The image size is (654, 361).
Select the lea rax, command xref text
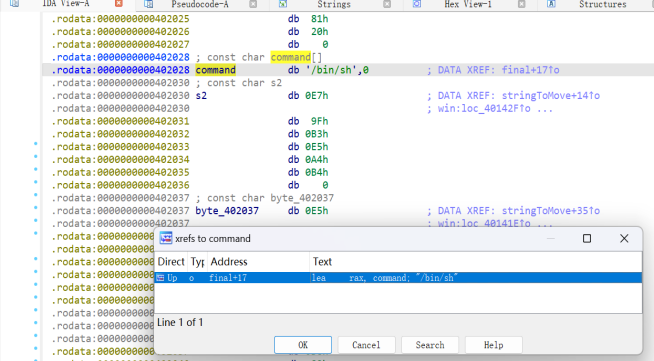(x=385, y=278)
